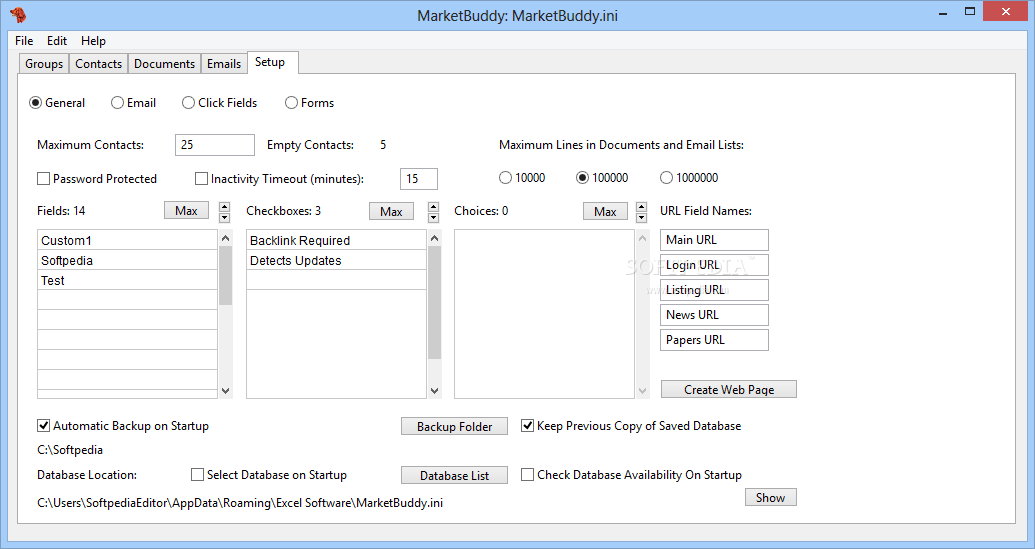1035x549 pixels.
Task: Select the Backlink Required checkbox entry
Action: (337, 240)
